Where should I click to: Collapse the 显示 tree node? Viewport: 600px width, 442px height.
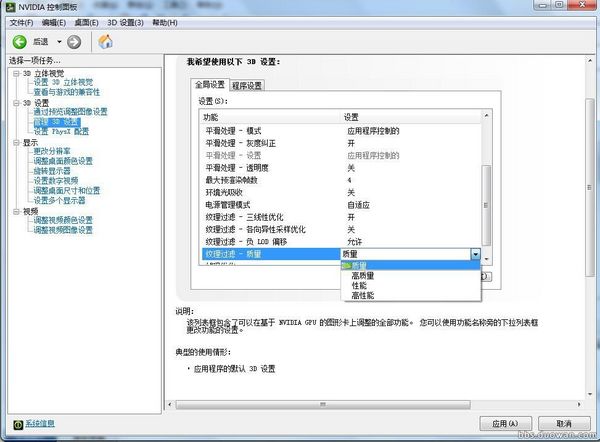(x=16, y=143)
